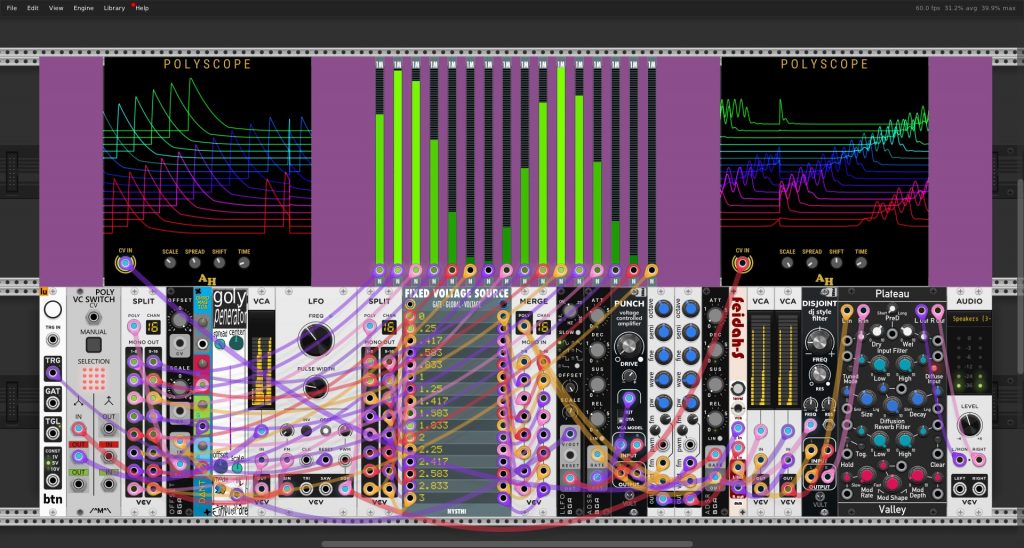Image resolution: width=1024 pixels, height=548 pixels.
Task: Click the LFO PULSE WIDTH knob
Action: coord(315,387)
